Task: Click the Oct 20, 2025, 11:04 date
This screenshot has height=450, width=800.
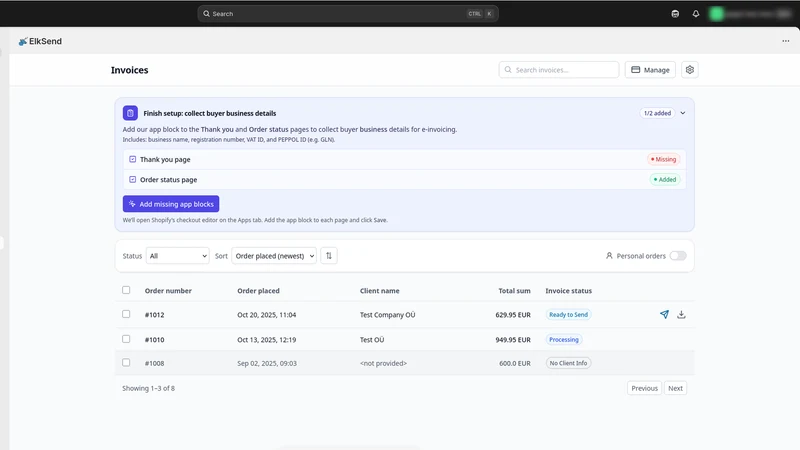Action: pyautogui.click(x=266, y=315)
